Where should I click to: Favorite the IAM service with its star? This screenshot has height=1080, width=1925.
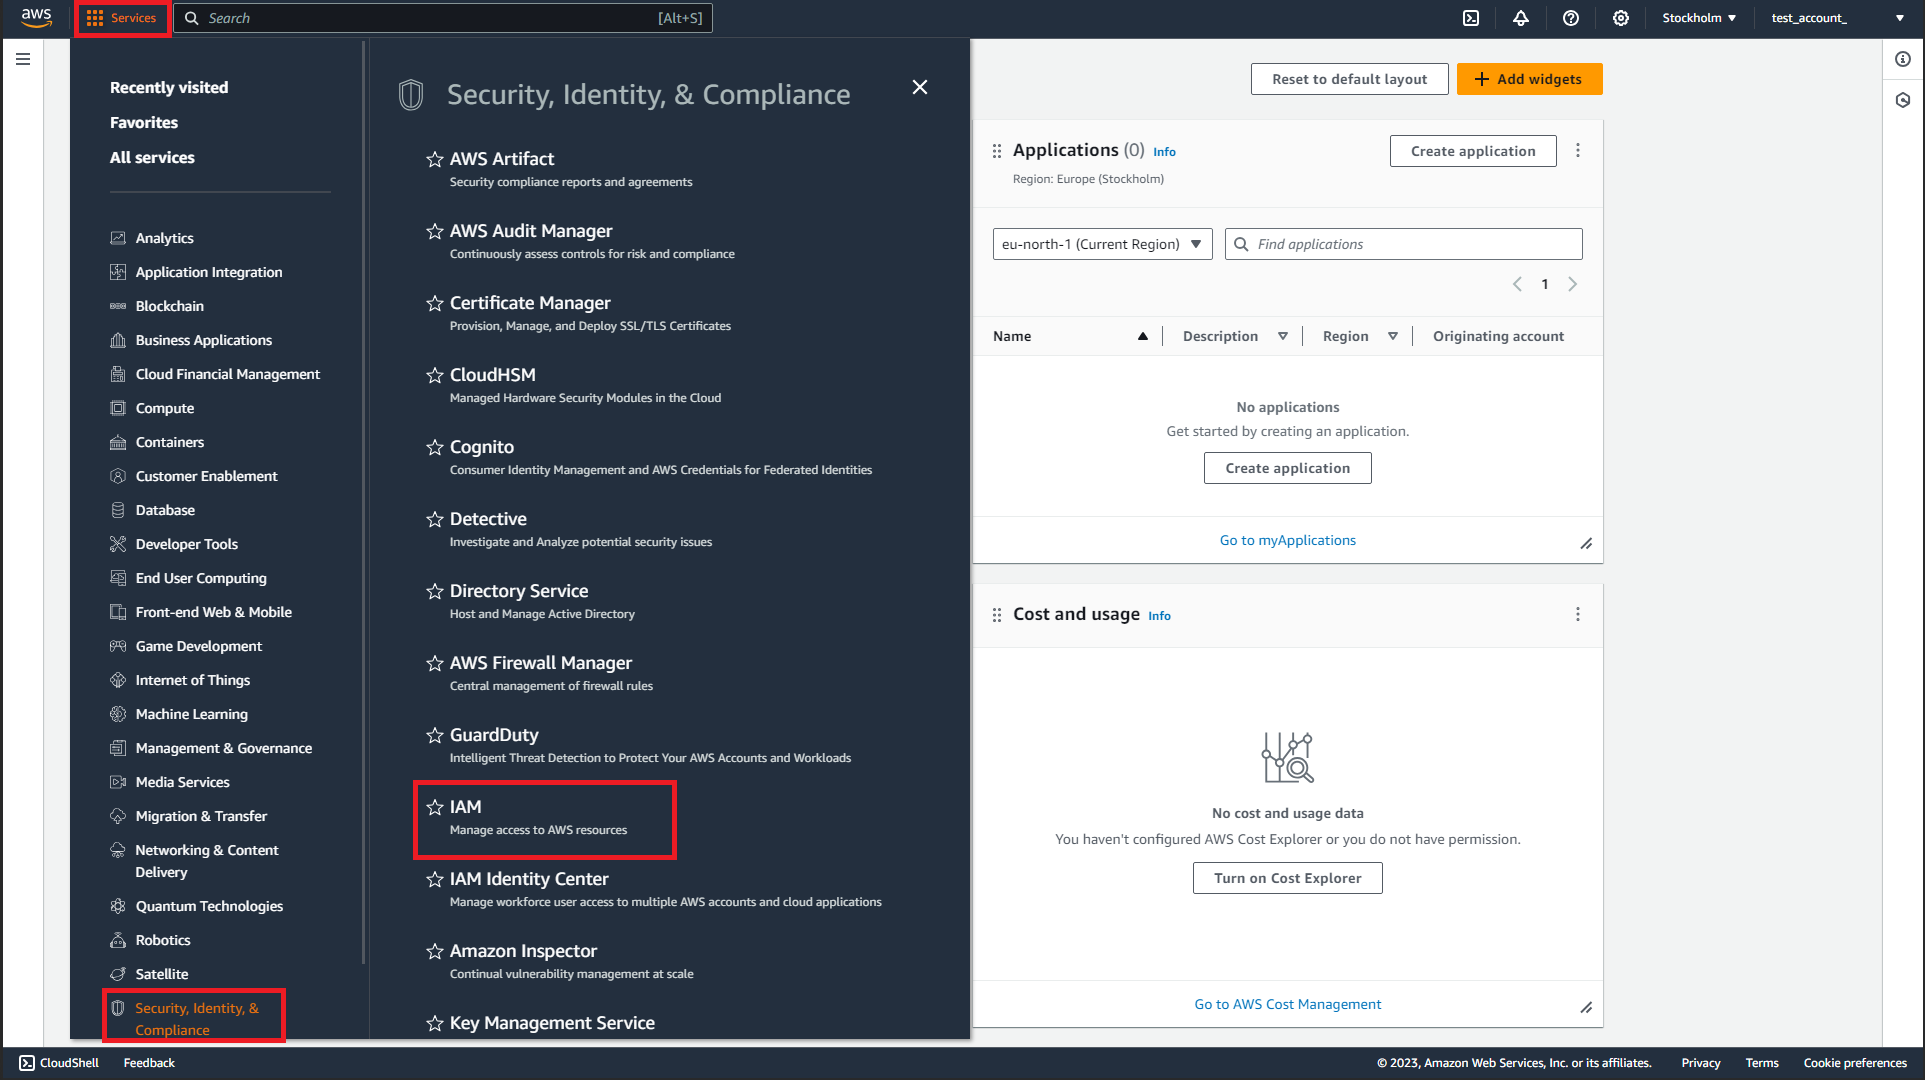435,807
